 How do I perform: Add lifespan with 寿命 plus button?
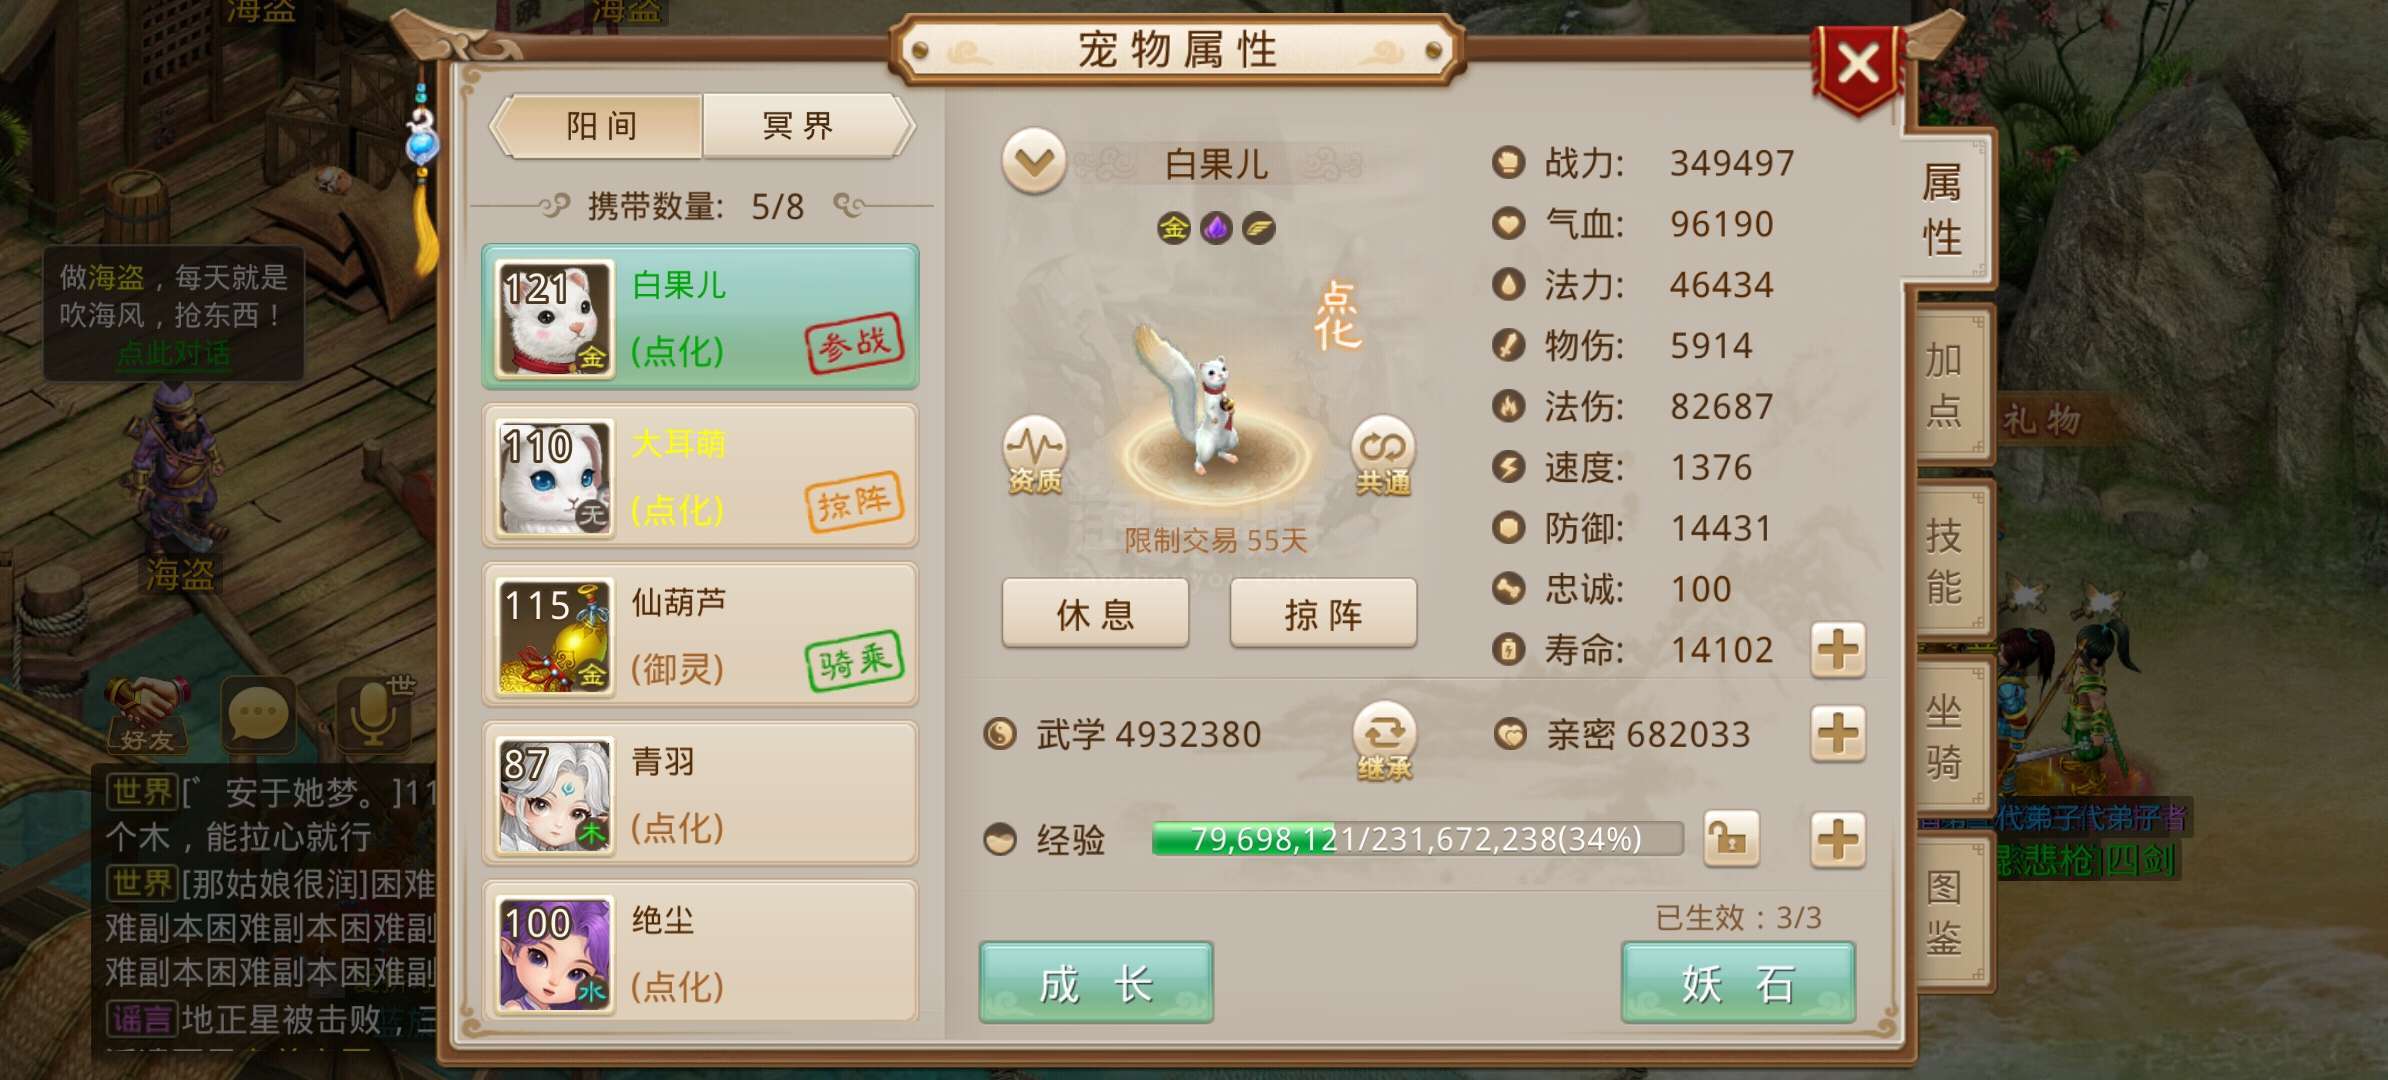(1838, 650)
